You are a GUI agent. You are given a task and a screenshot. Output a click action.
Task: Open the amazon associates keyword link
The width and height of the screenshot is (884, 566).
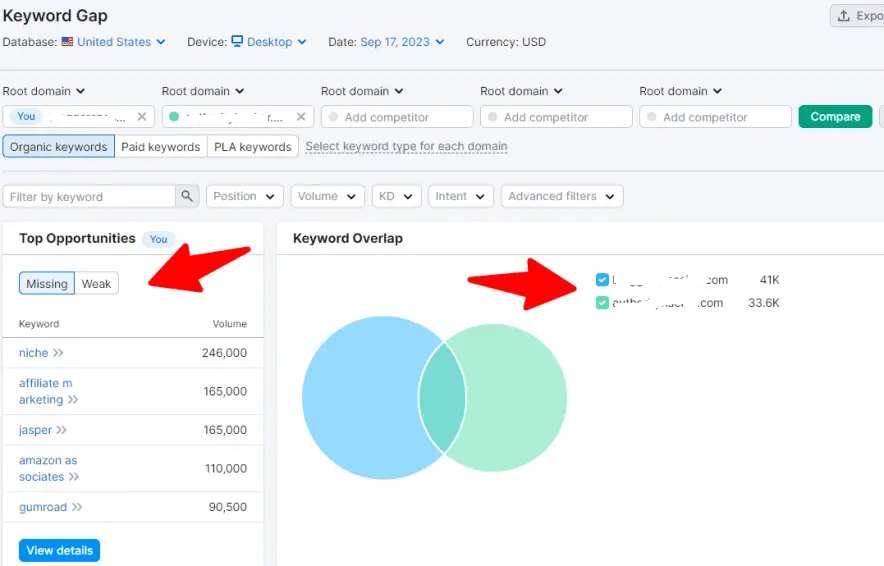click(48, 468)
